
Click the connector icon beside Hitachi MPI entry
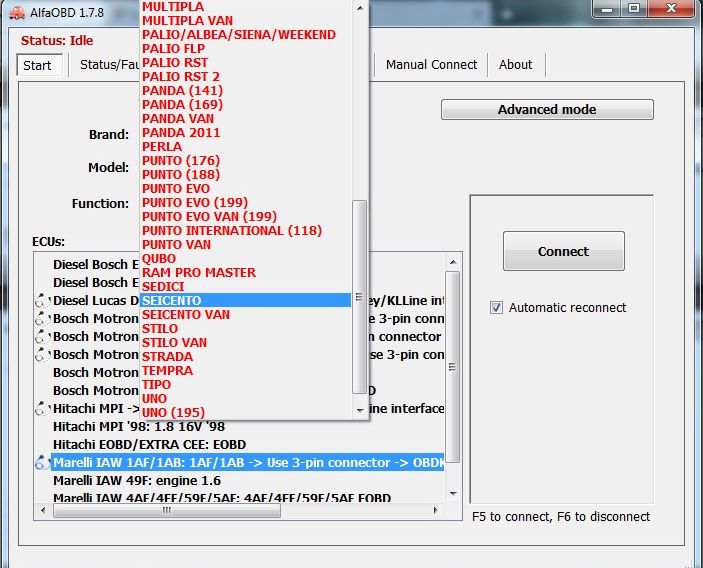point(41,408)
